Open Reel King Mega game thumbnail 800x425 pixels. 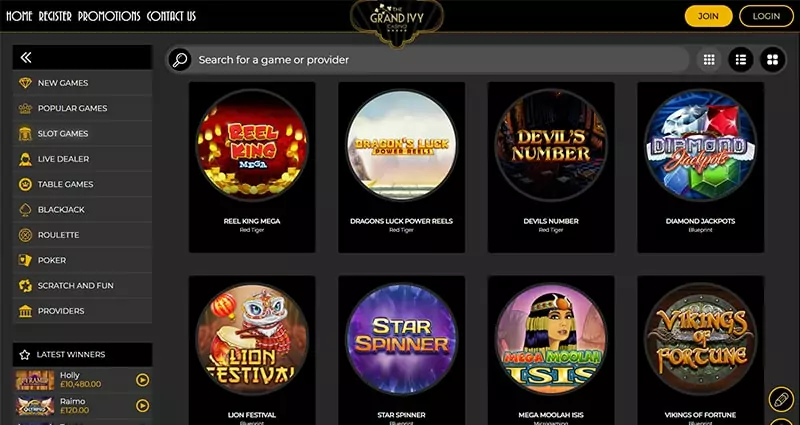[x=252, y=145]
